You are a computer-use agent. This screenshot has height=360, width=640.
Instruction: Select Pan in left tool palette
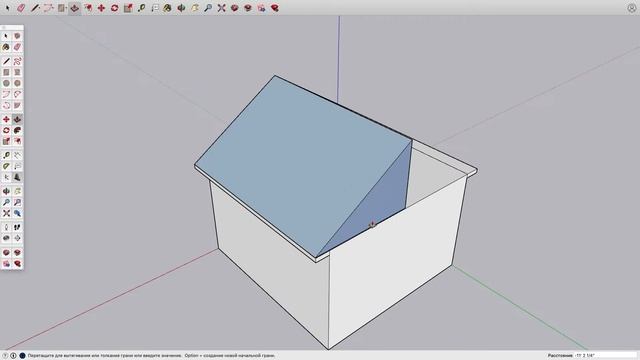click(17, 191)
